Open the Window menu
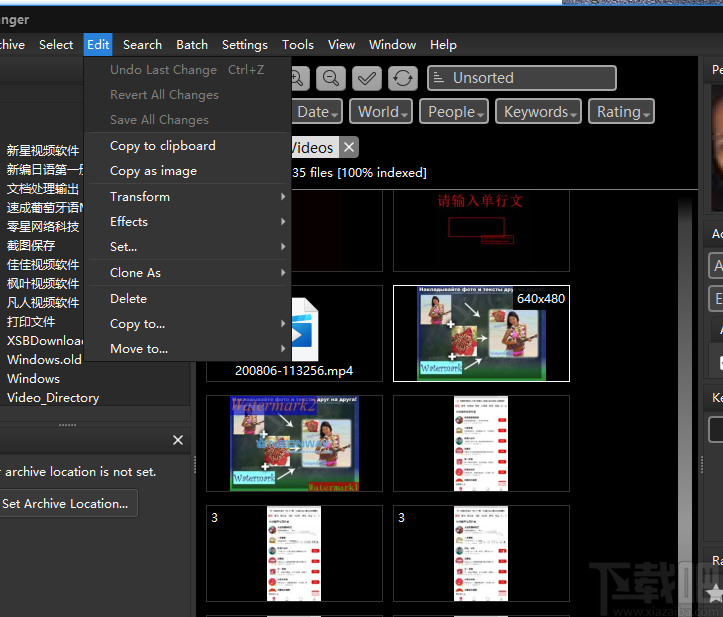Viewport: 723px width, 617px height. pyautogui.click(x=392, y=45)
